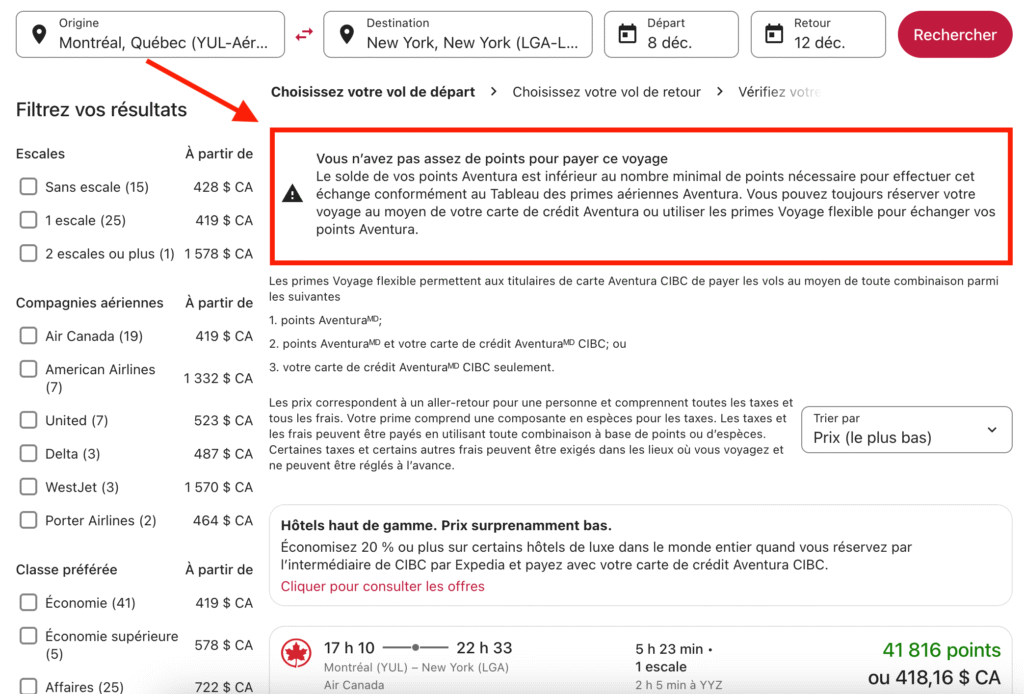Click the destination location pin icon
This screenshot has height=694, width=1024.
pos(346,35)
